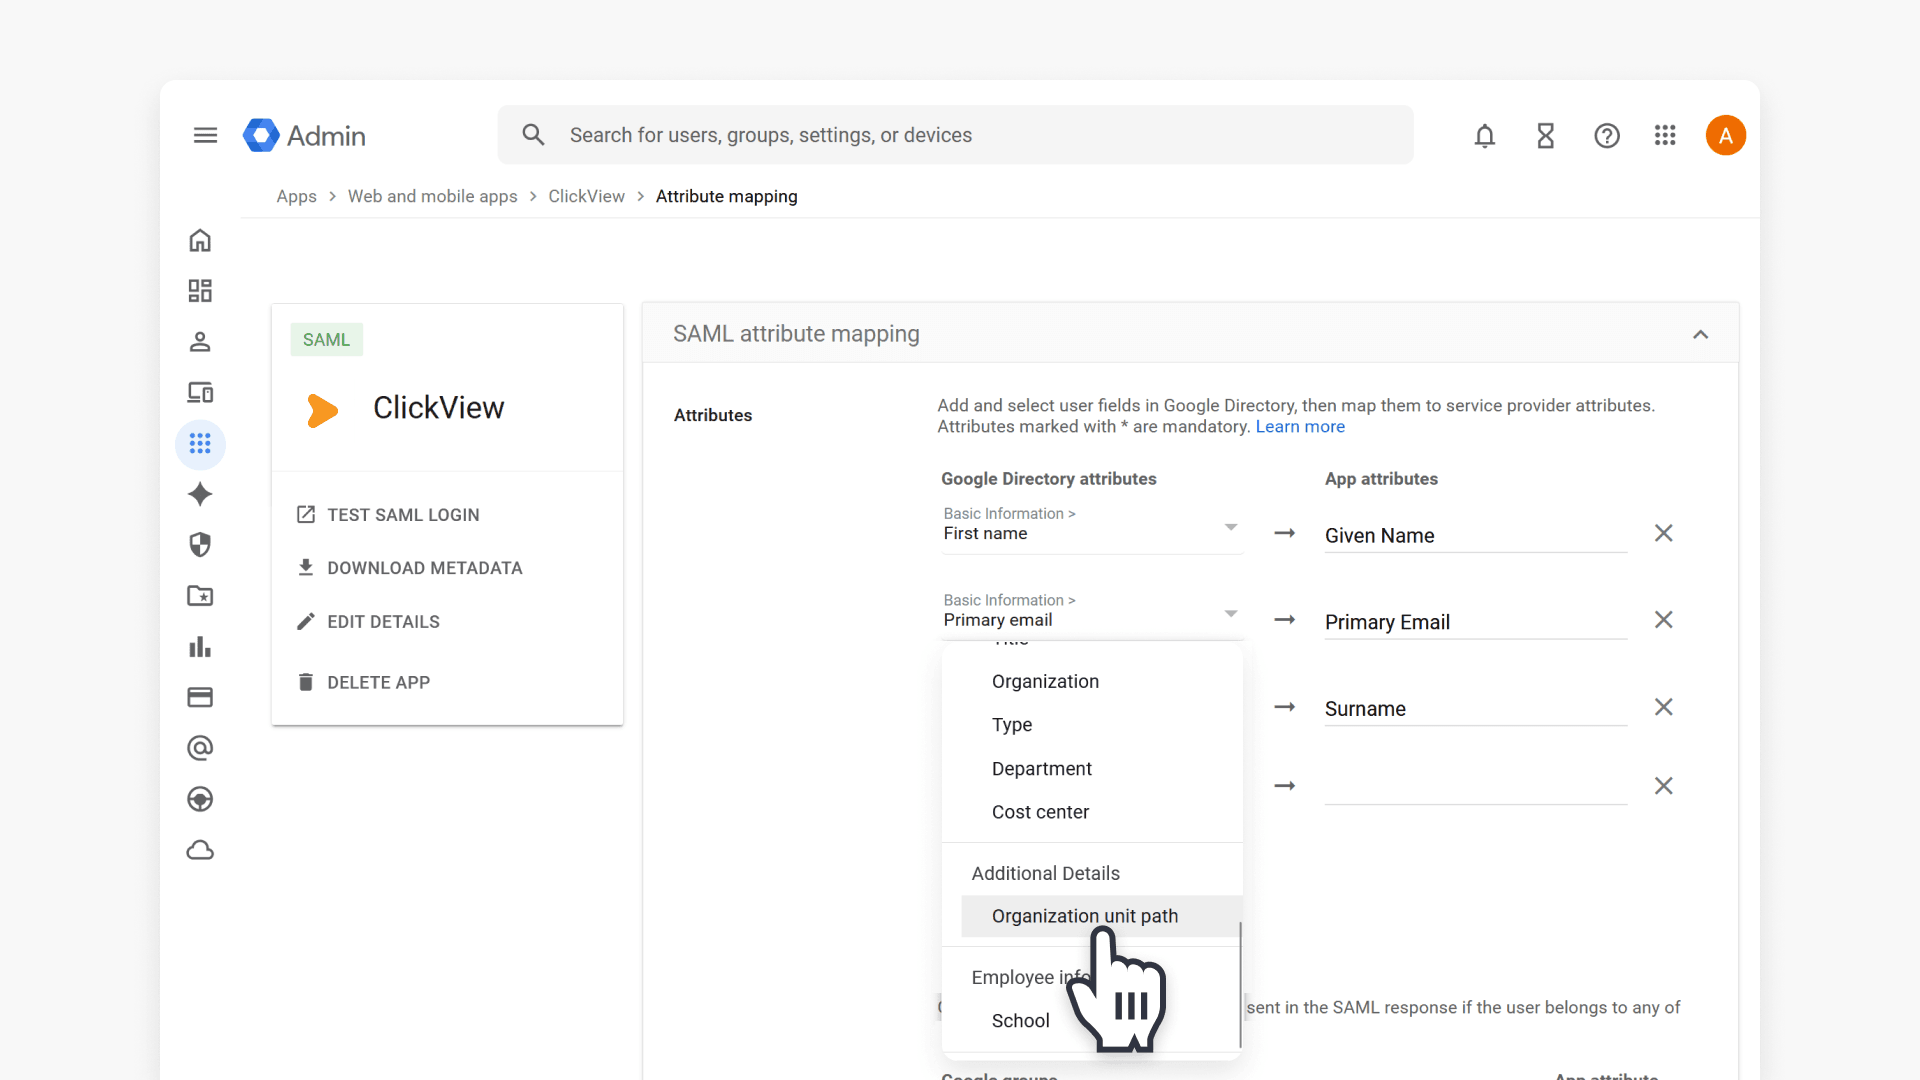Remove the Given Name mapping row

[x=1664, y=533]
